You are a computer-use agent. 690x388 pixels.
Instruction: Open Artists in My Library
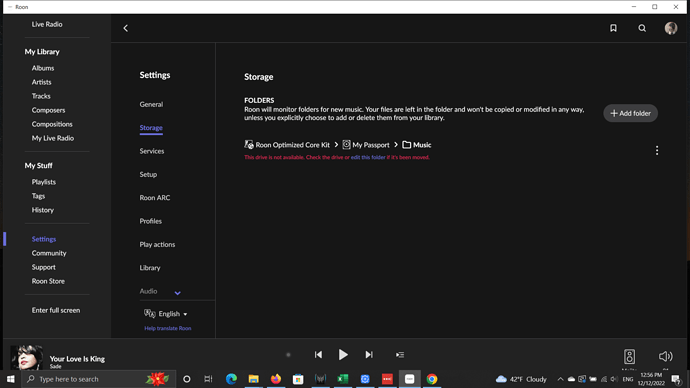pyautogui.click(x=41, y=82)
